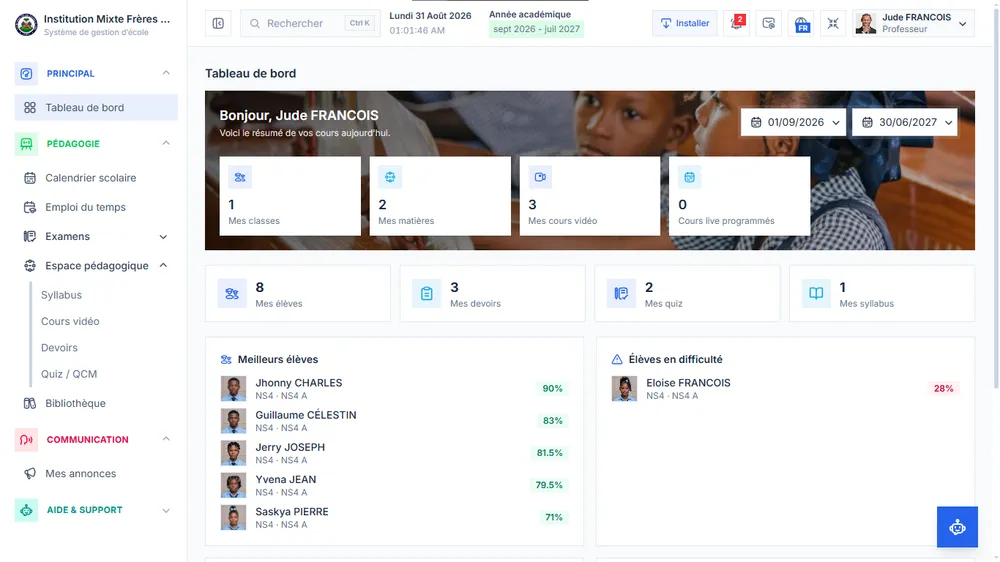
Task: Collapse Espace pédagogique submenu chevron
Action: (x=163, y=265)
